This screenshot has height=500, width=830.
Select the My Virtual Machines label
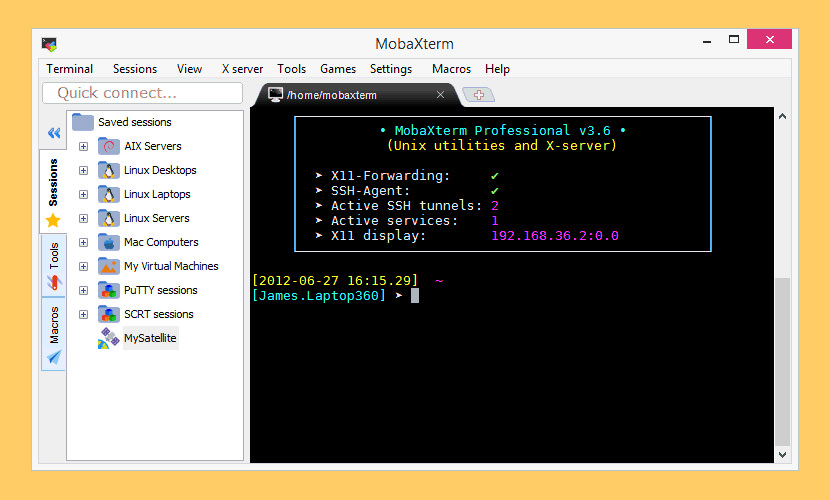coord(172,266)
